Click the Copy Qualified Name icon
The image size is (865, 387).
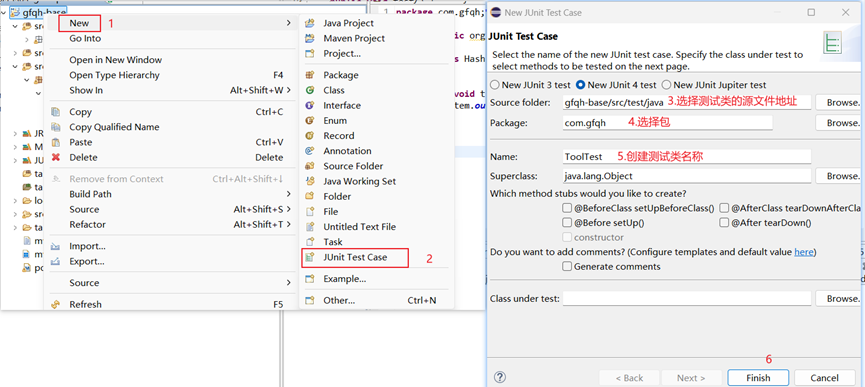56,127
